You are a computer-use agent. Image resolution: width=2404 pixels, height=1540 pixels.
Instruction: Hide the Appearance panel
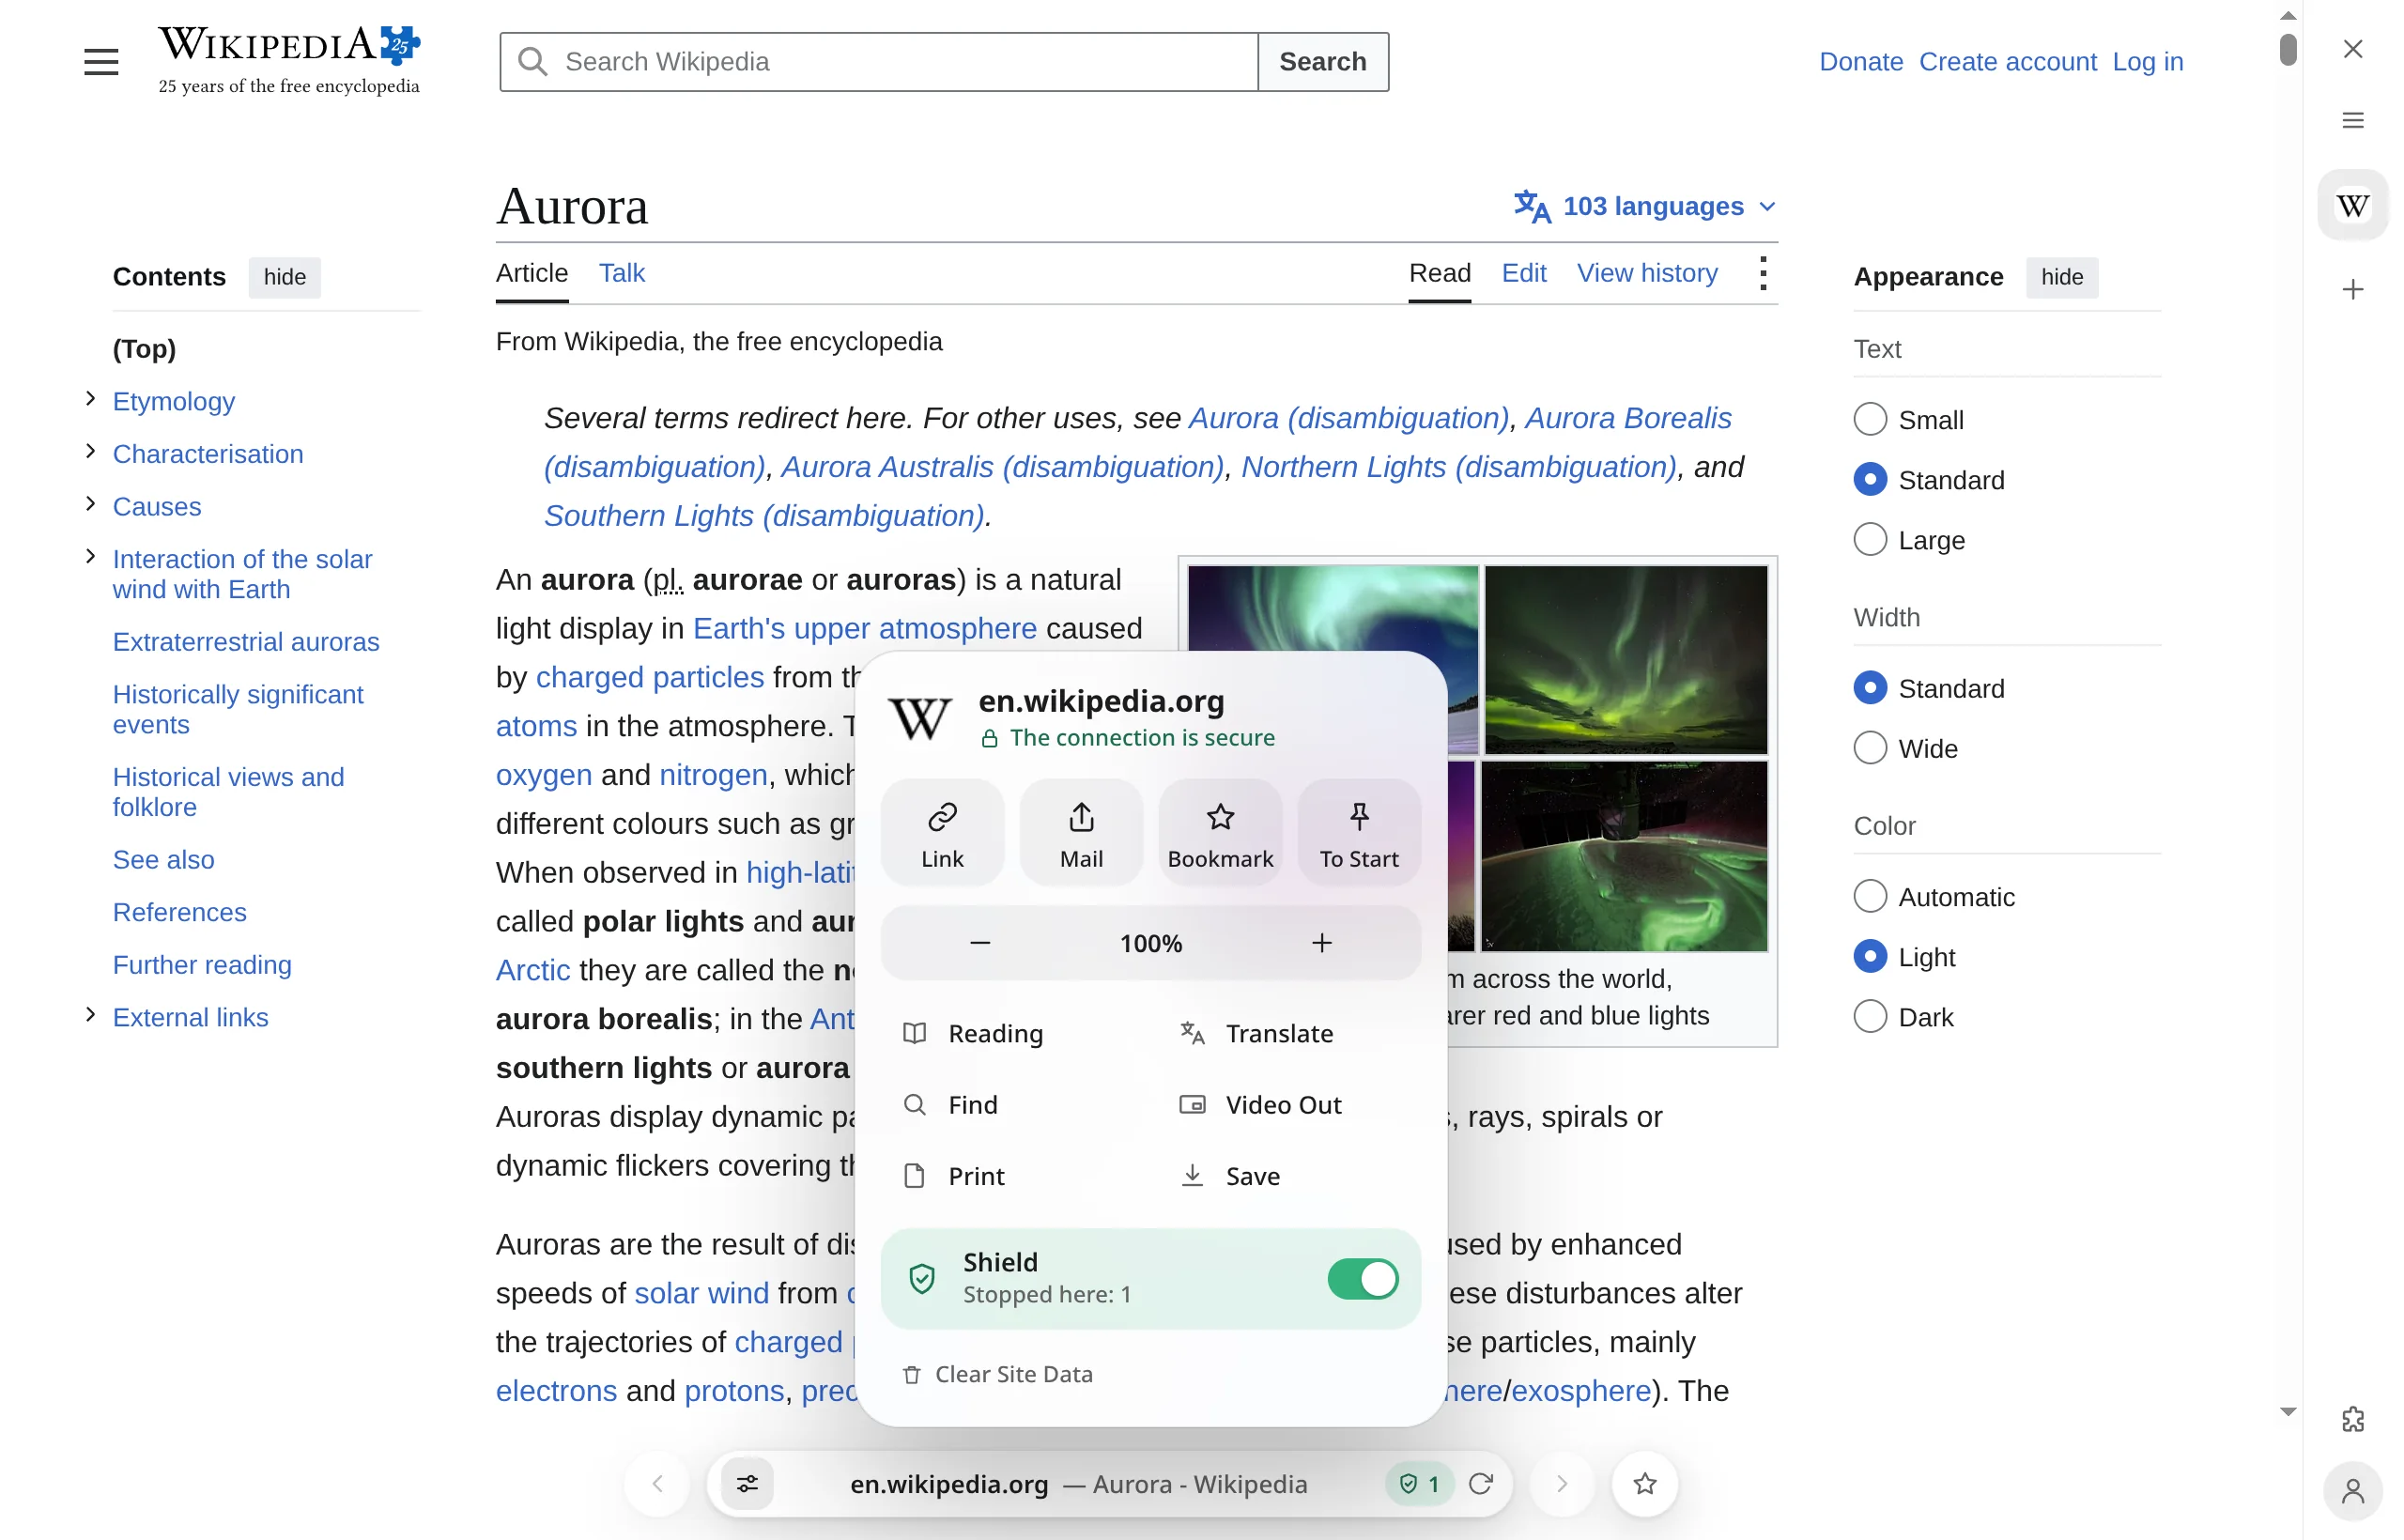coord(2061,277)
